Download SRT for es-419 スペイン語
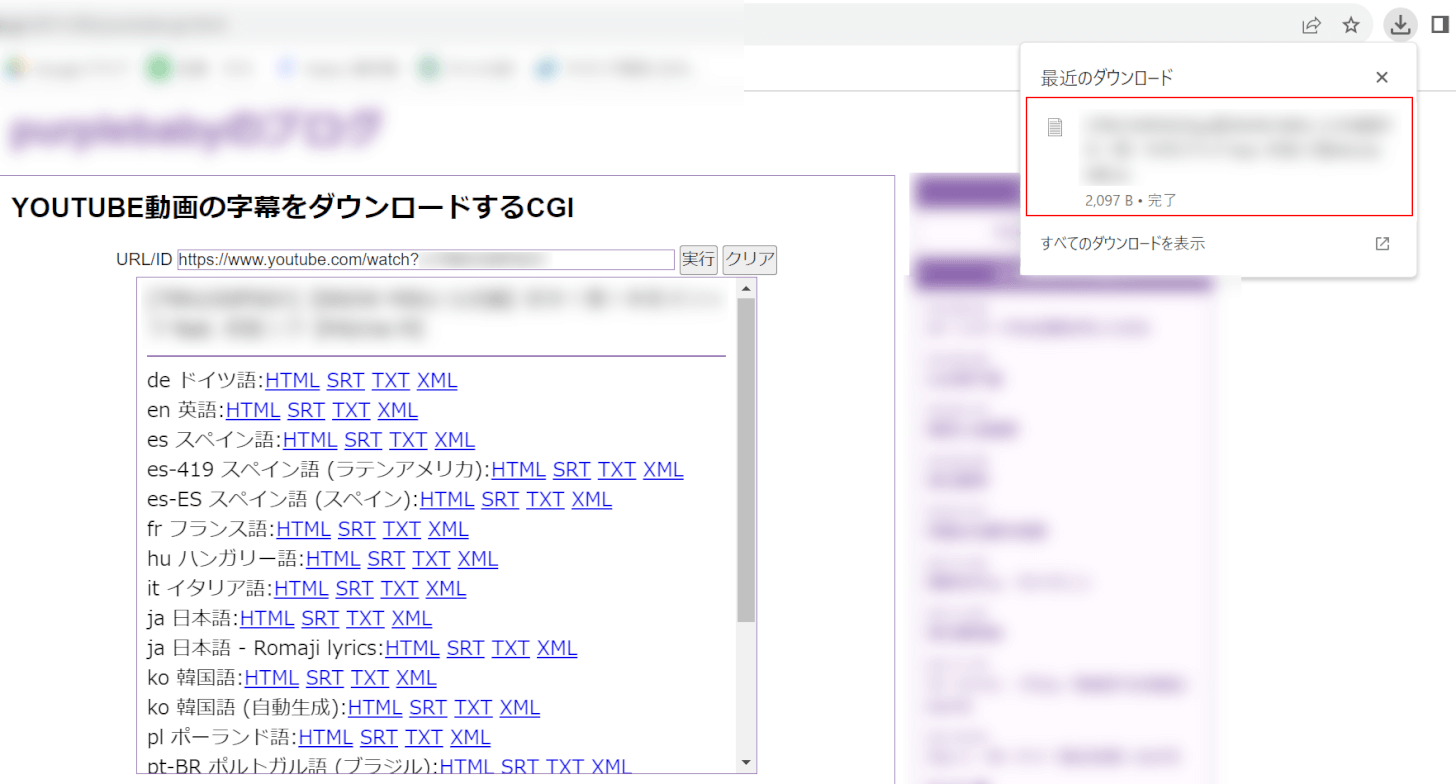1456x784 pixels. click(571, 470)
